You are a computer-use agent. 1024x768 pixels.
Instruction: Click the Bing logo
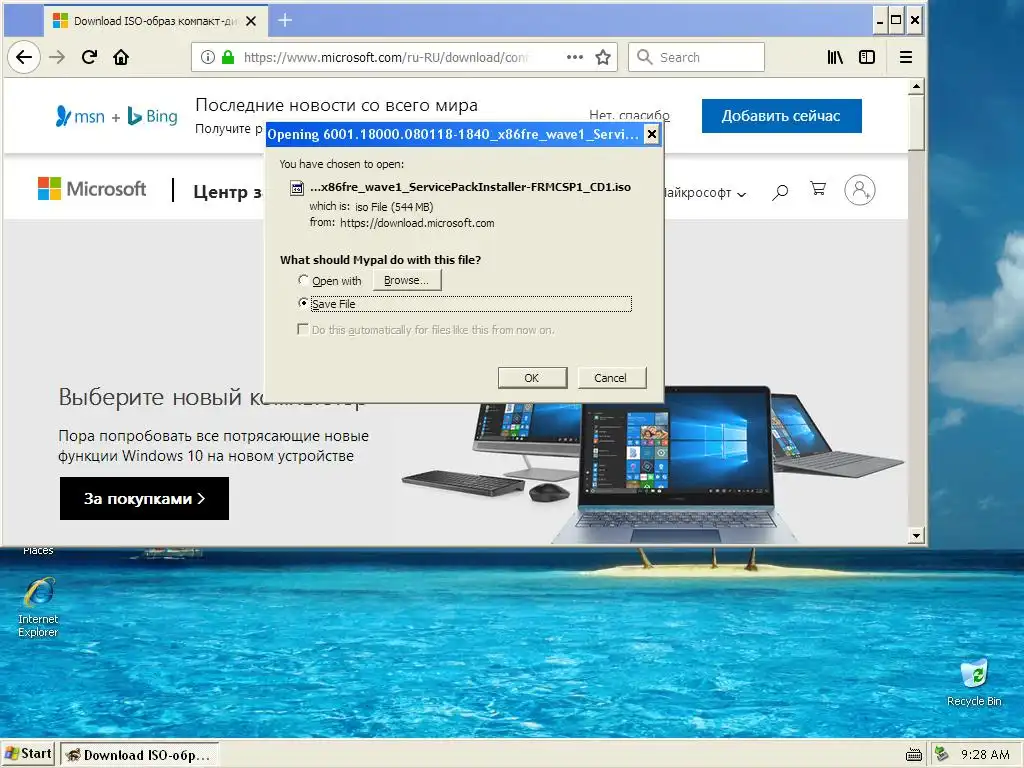[x=152, y=116]
